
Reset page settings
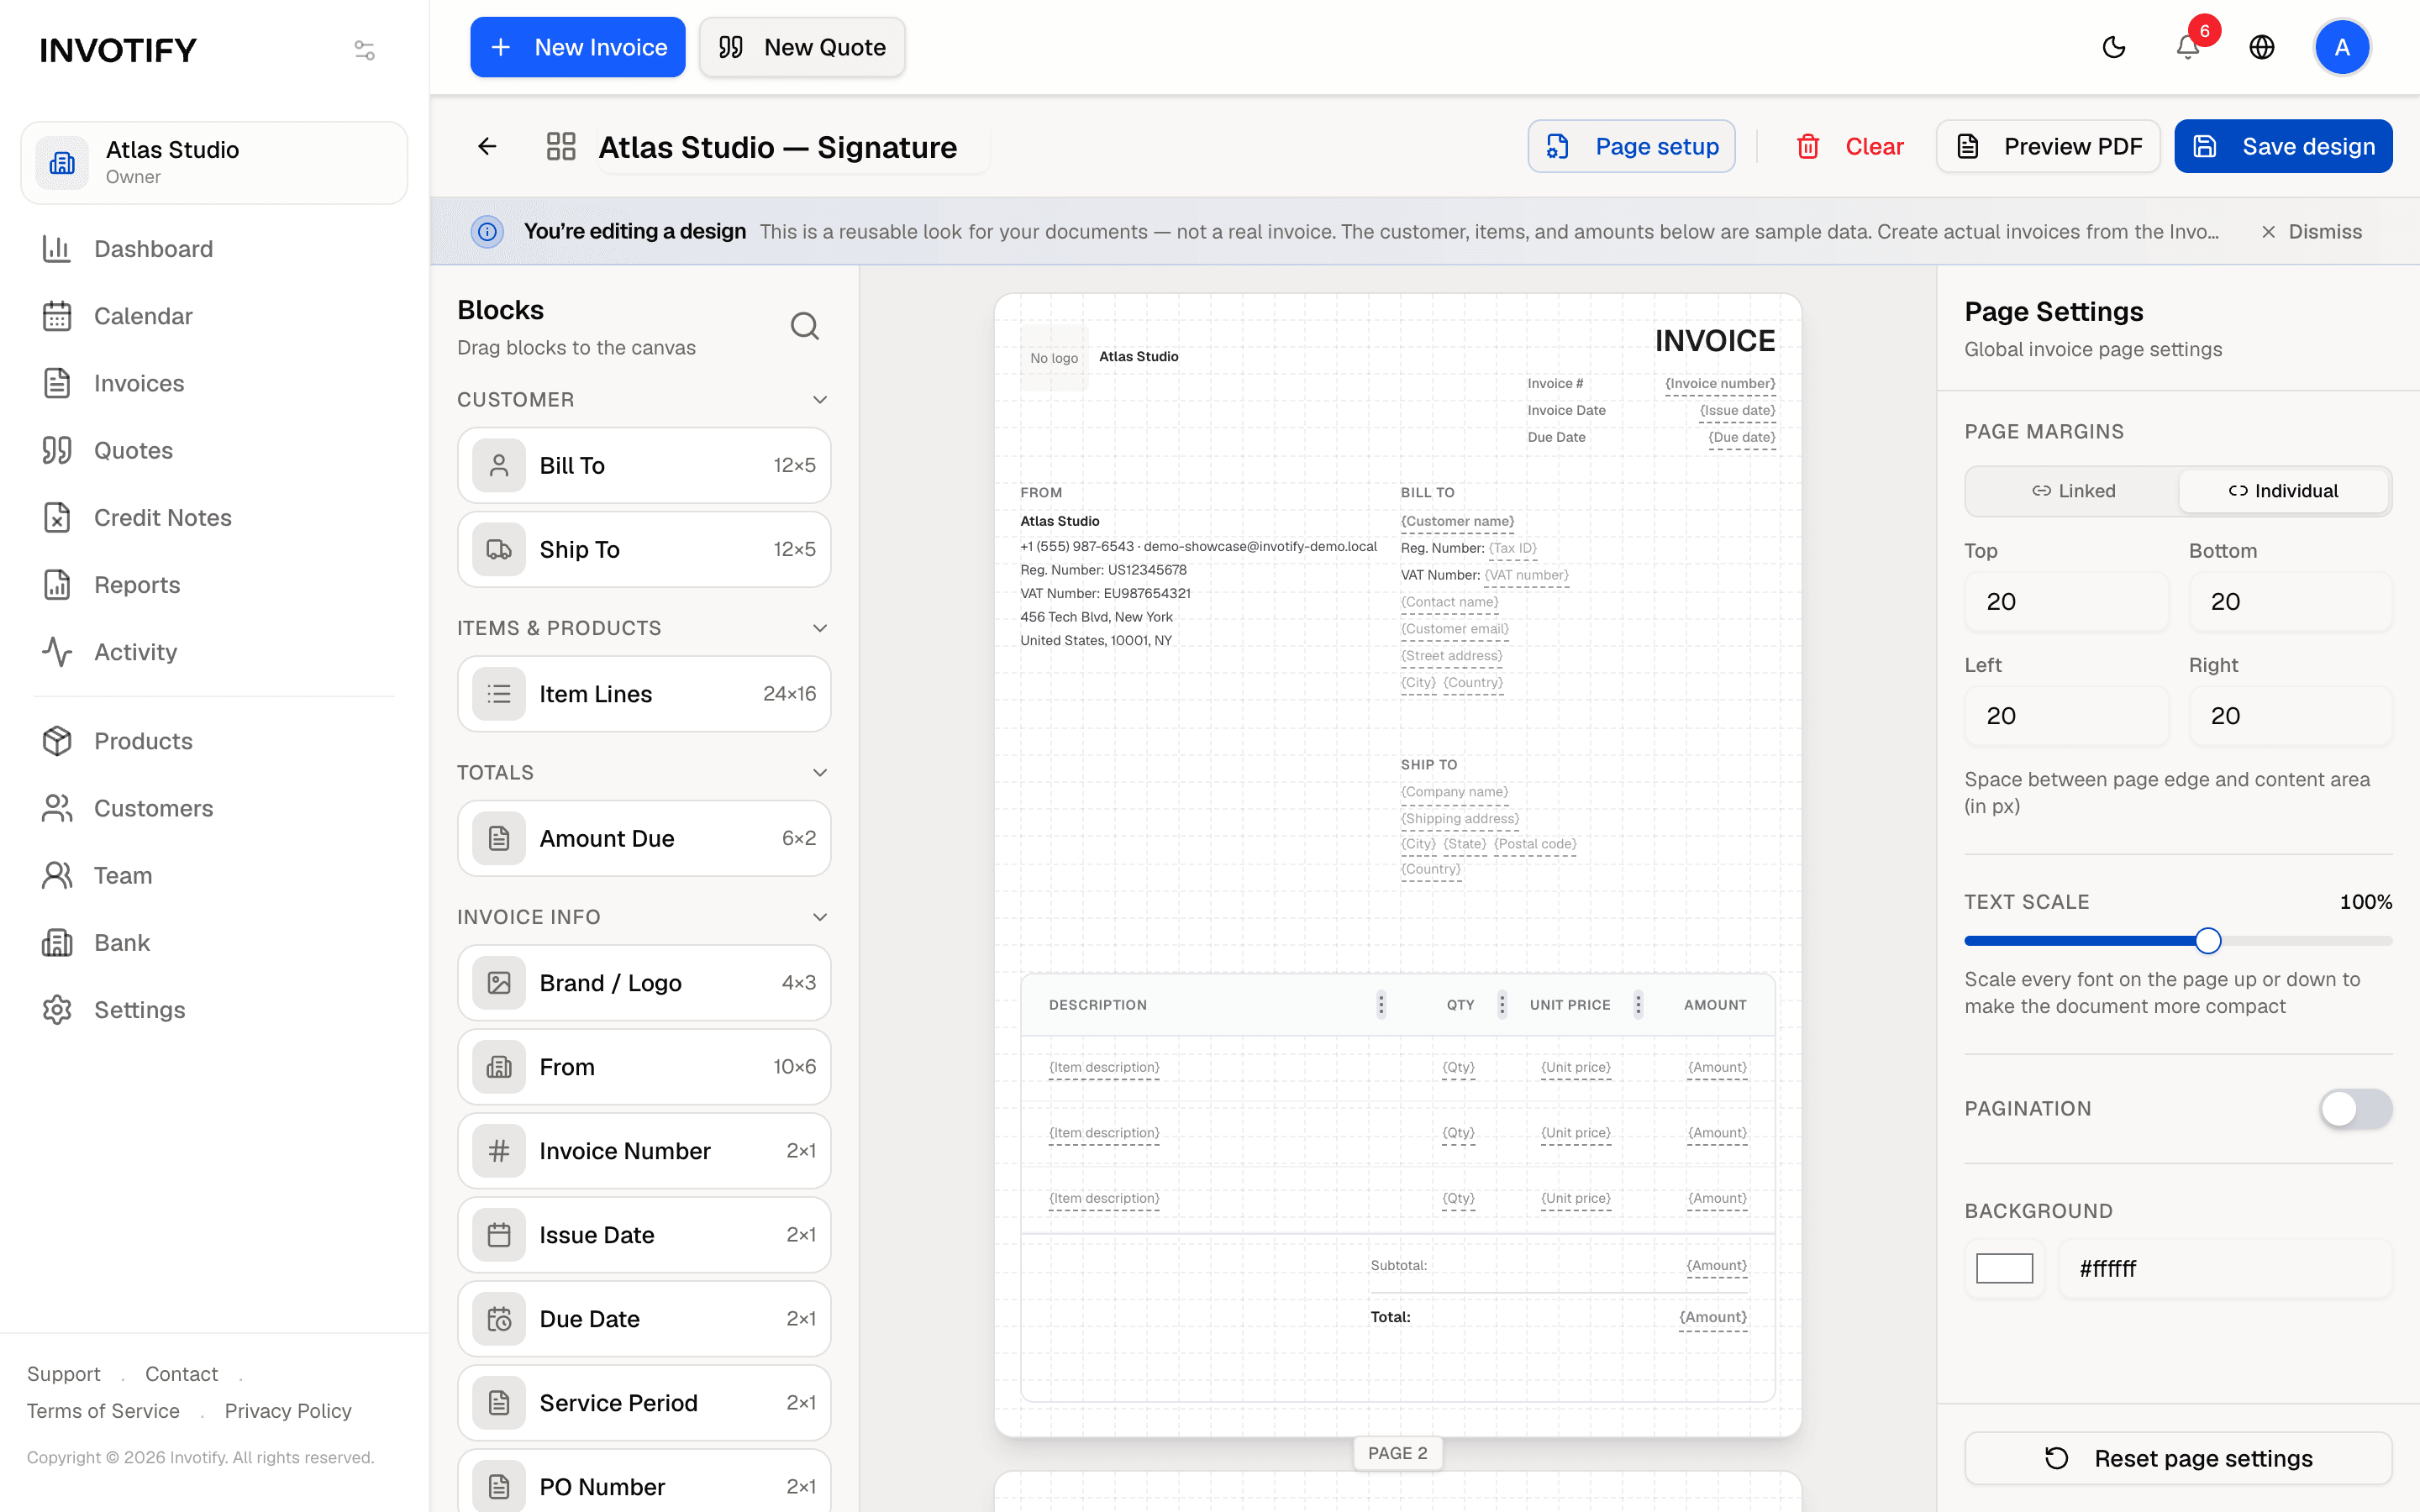pyautogui.click(x=2178, y=1458)
